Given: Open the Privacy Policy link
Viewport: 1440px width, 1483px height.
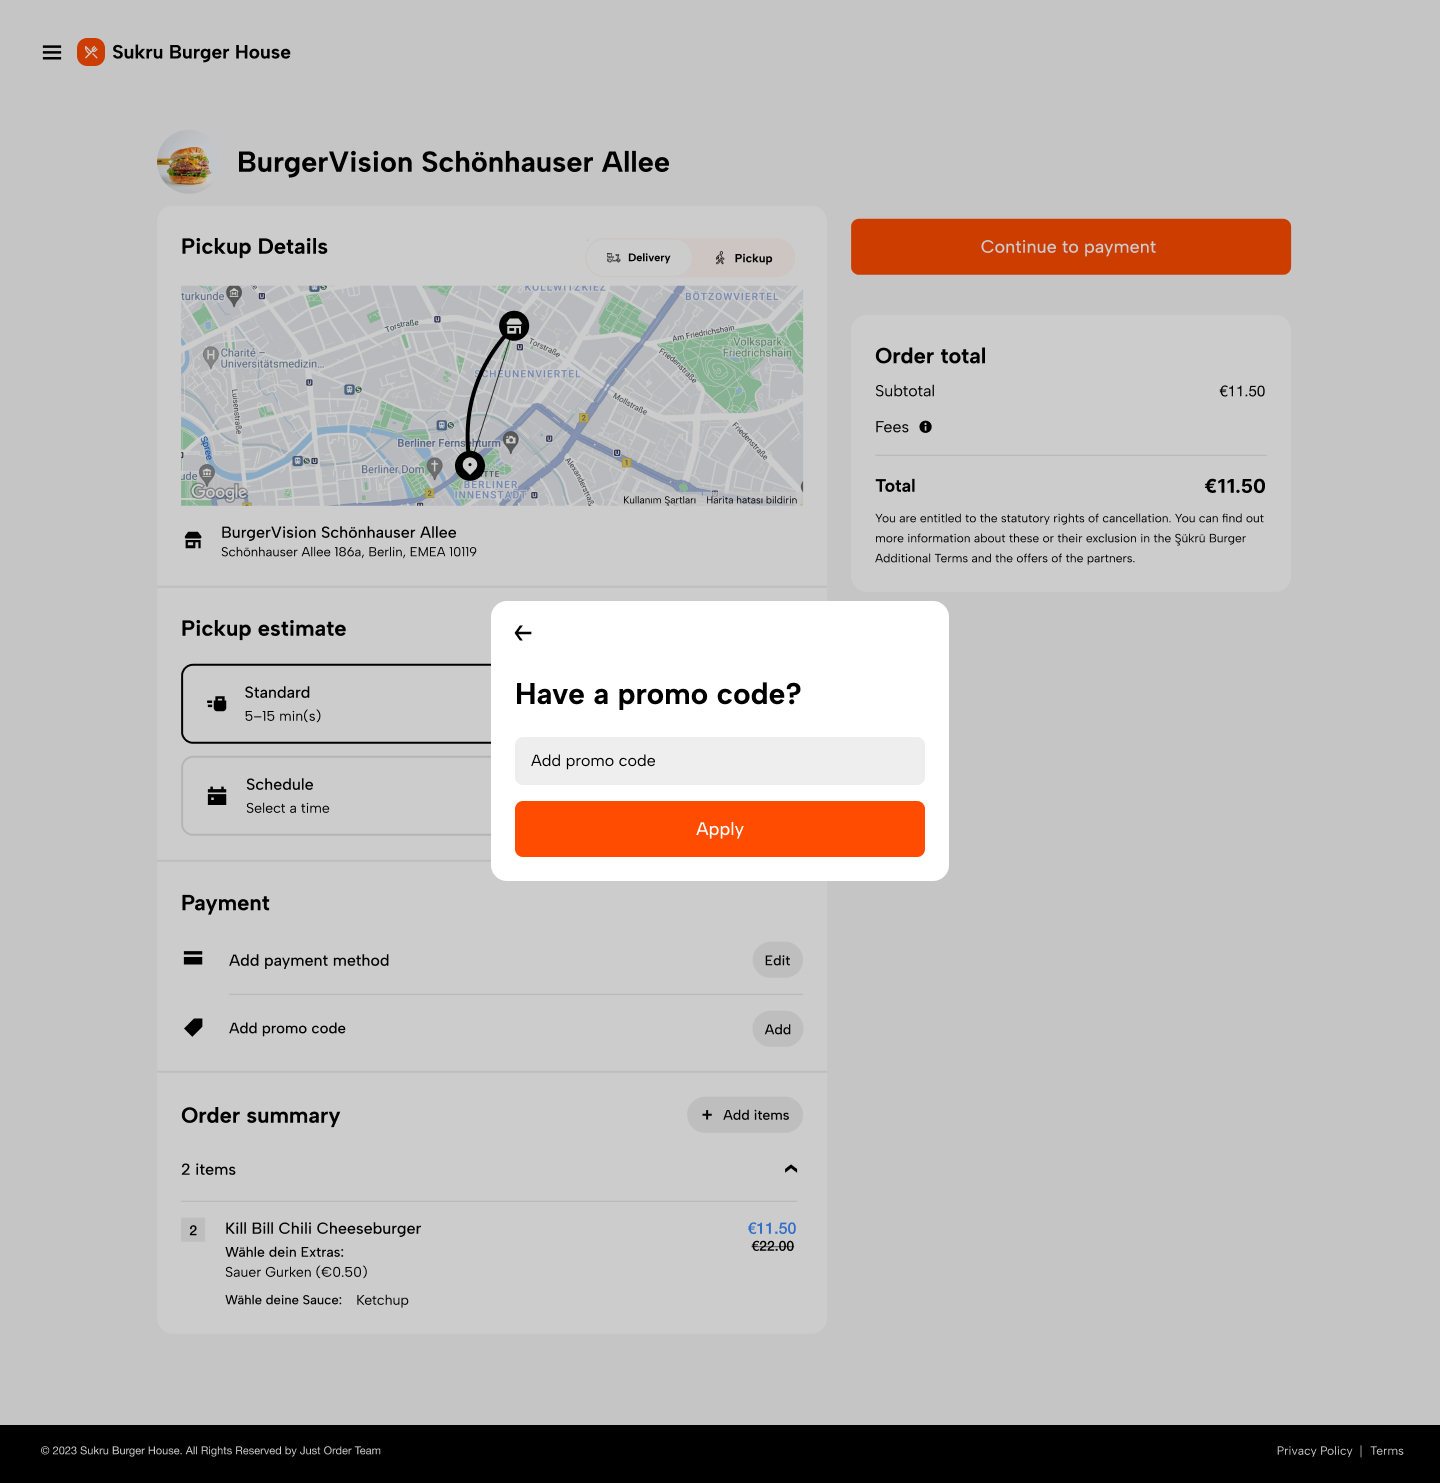Looking at the screenshot, I should (1314, 1451).
